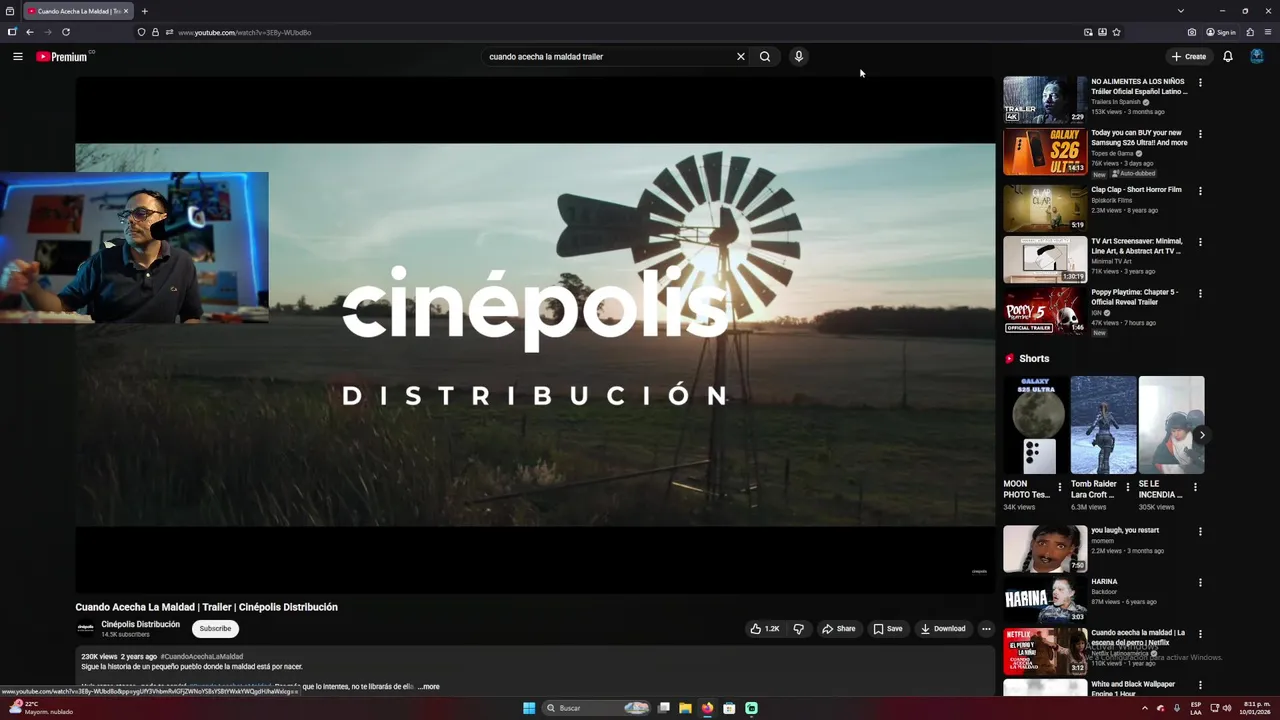Open the #CuandoAcechaLaMaldad hashtag link

[202, 657]
